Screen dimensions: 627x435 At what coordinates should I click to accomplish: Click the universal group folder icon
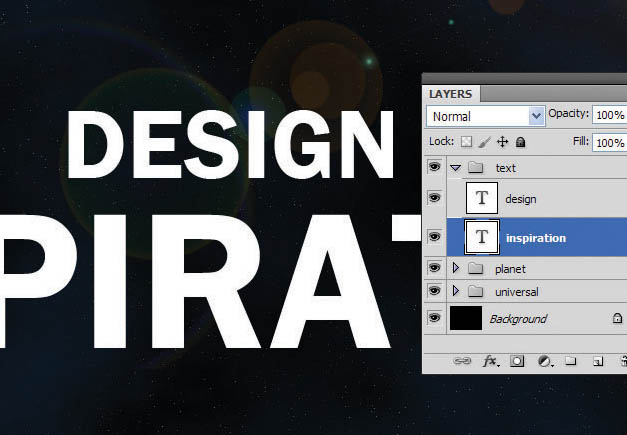point(475,291)
